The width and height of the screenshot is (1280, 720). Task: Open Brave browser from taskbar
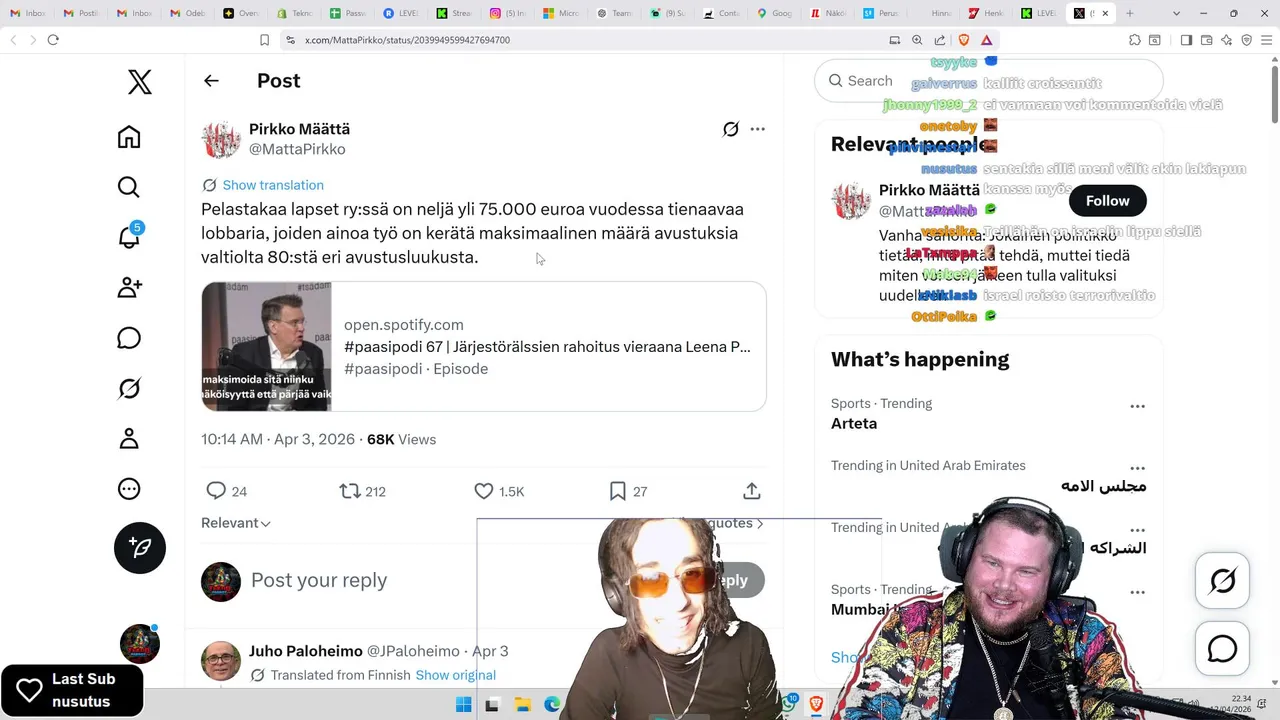tap(816, 705)
